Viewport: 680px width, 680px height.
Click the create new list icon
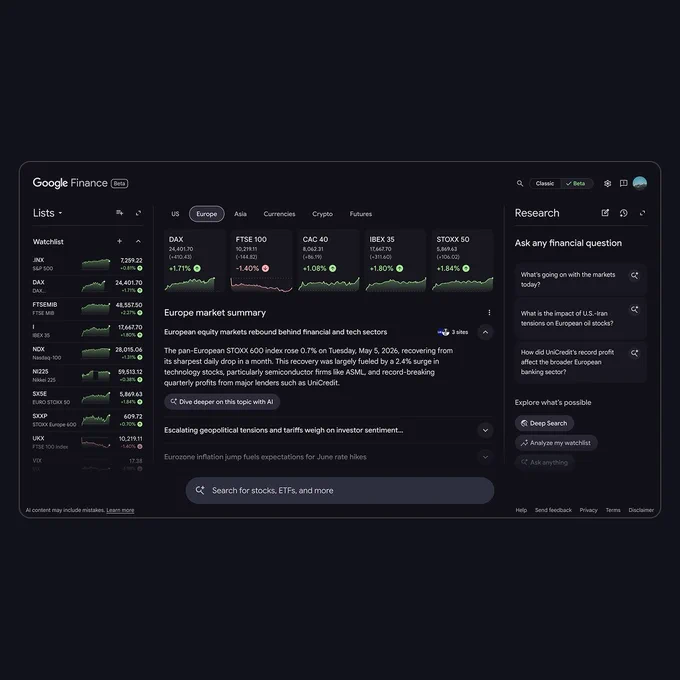[120, 213]
